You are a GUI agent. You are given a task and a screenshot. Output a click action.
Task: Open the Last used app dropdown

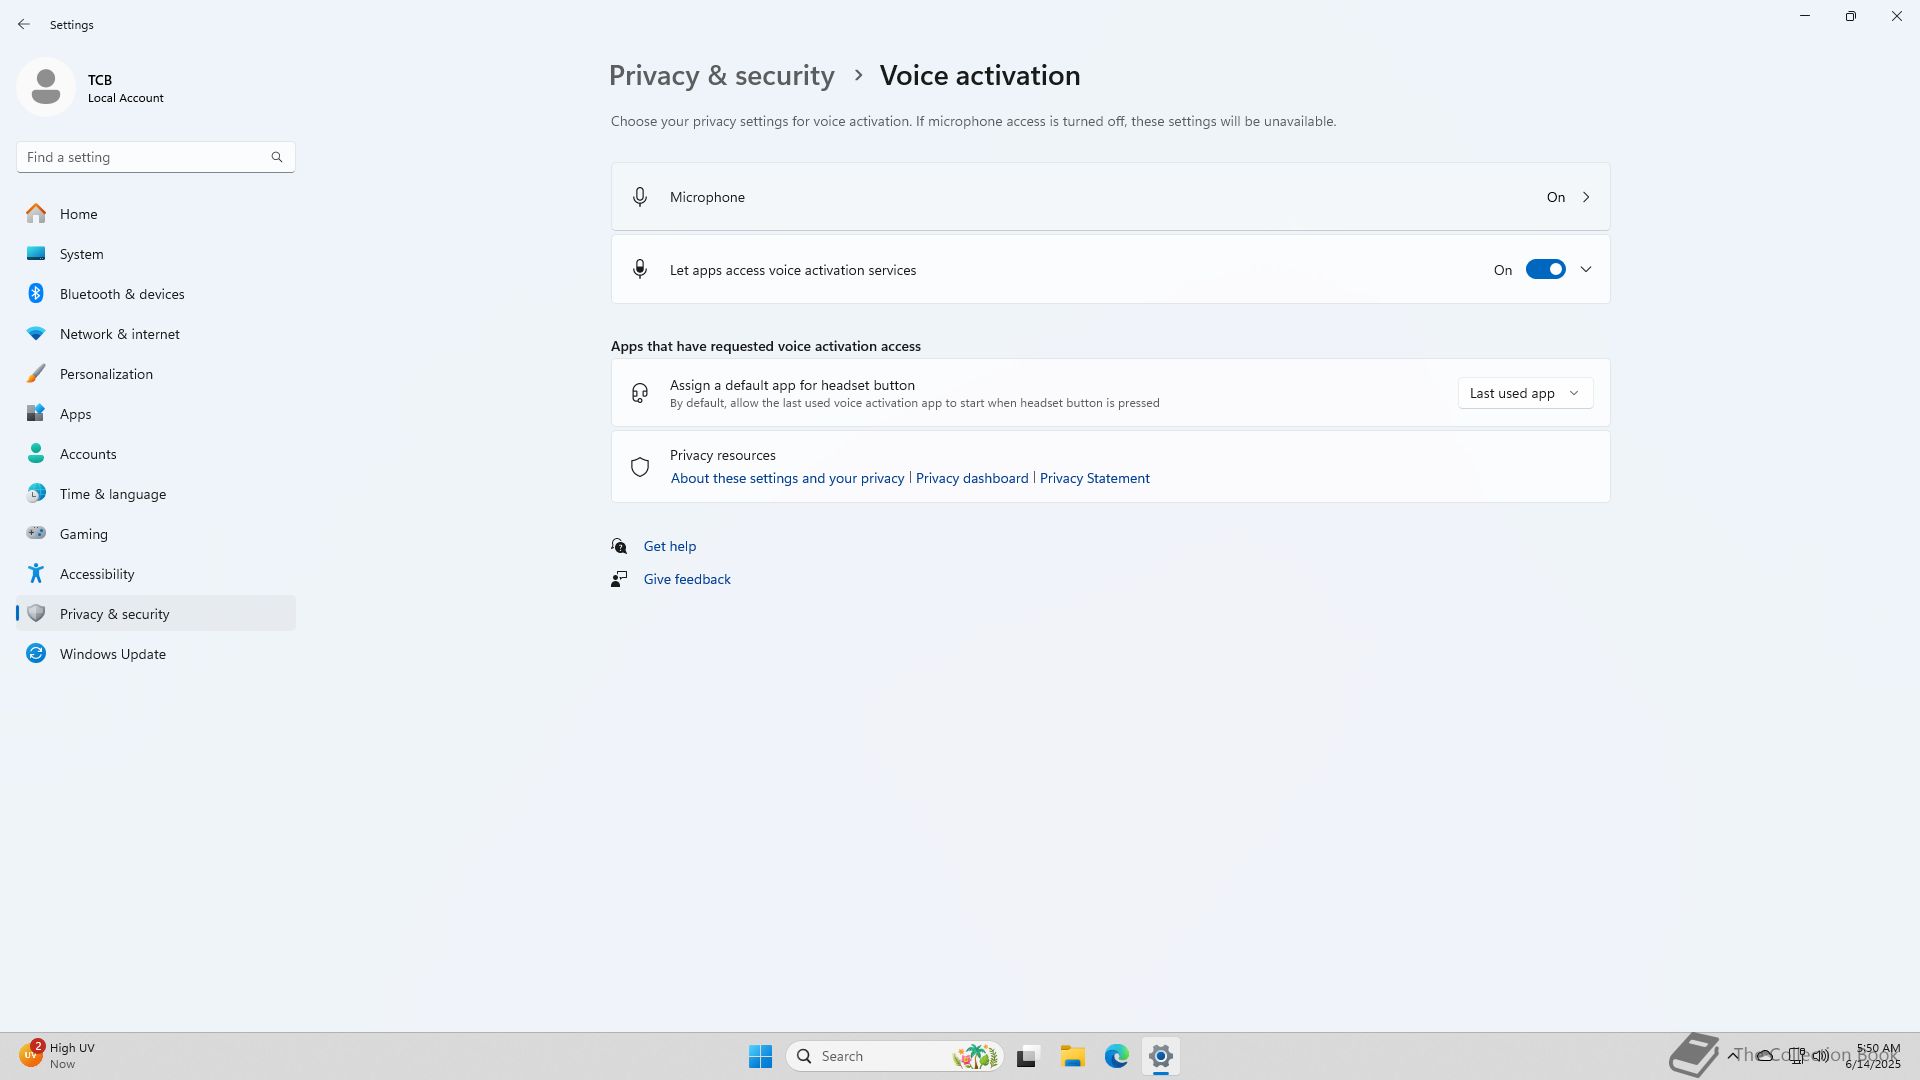point(1524,393)
